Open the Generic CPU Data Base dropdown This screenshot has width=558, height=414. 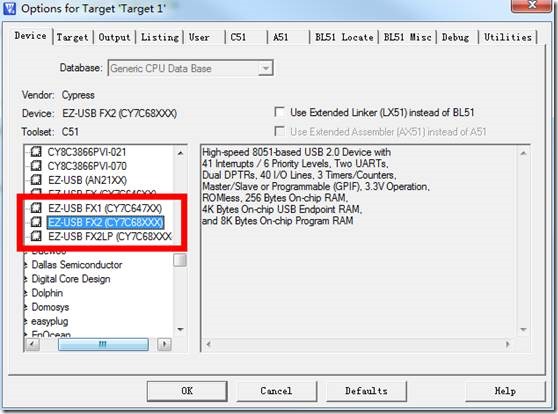[x=265, y=68]
